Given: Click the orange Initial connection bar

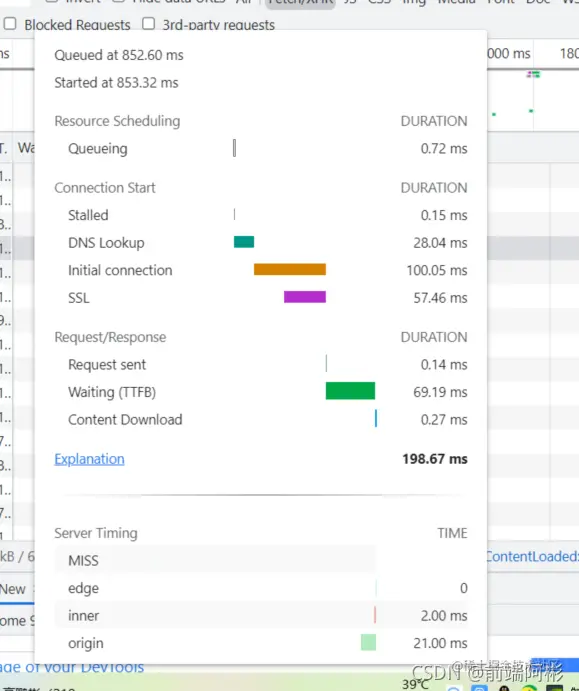Looking at the screenshot, I should 290,269.
